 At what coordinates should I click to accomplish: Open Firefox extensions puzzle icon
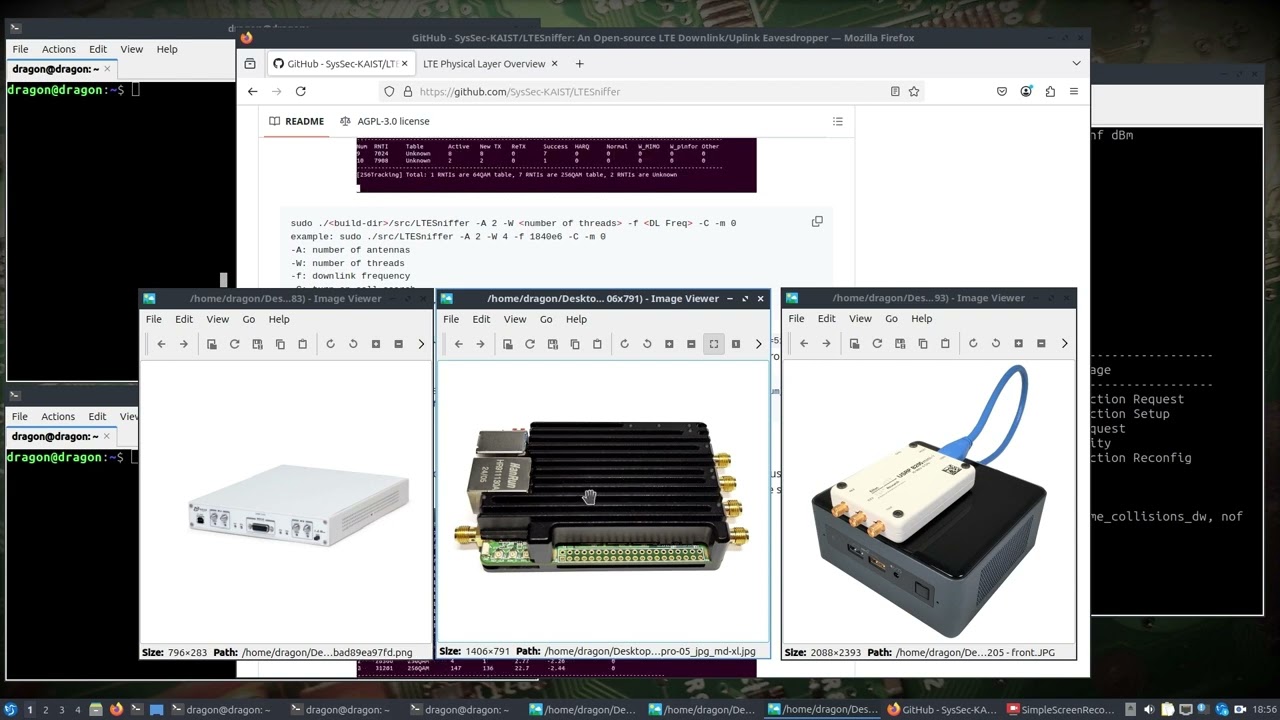point(1050,91)
